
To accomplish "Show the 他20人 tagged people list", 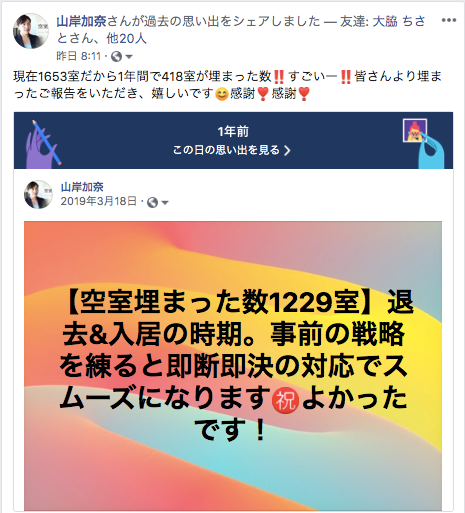I will (x=126, y=38).
